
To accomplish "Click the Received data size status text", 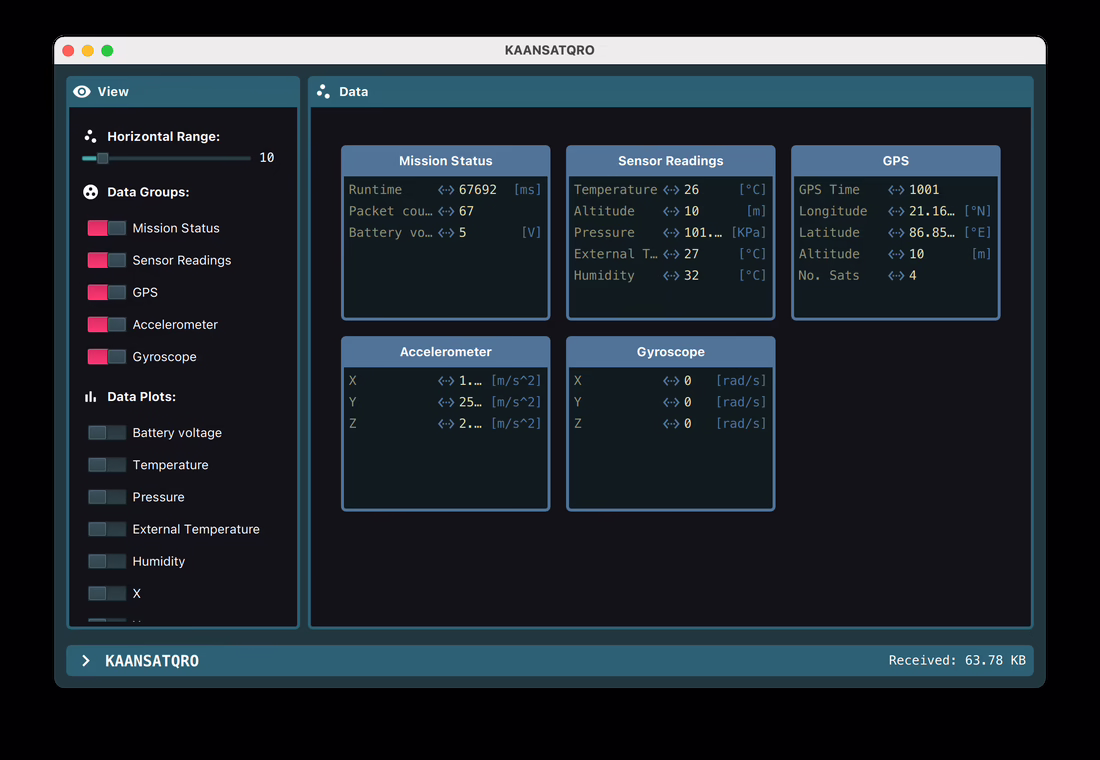I will point(955,661).
